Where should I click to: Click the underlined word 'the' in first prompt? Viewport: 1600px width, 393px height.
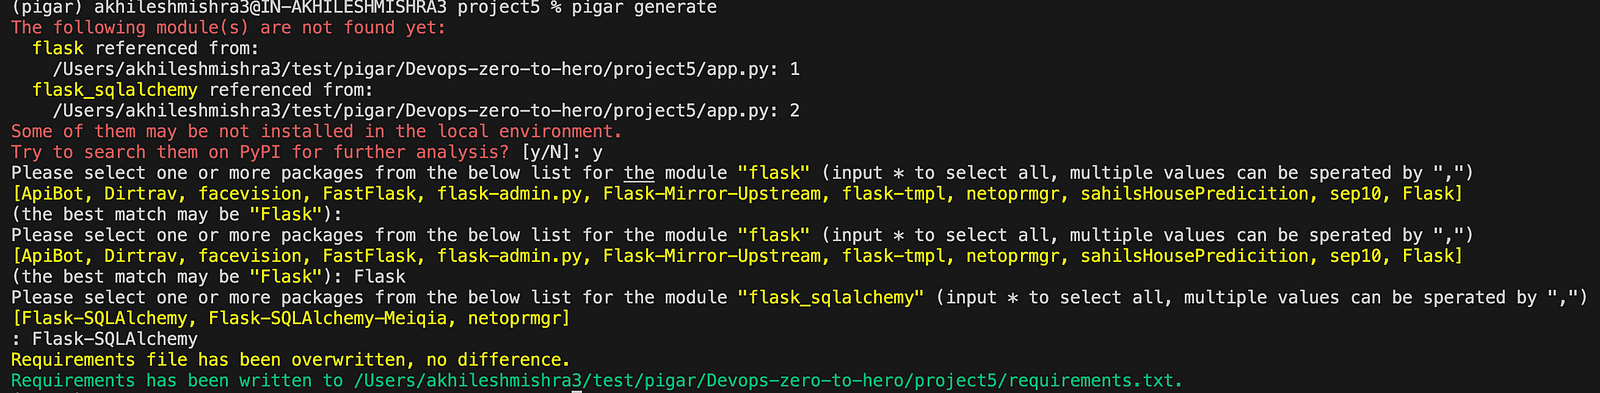[639, 173]
